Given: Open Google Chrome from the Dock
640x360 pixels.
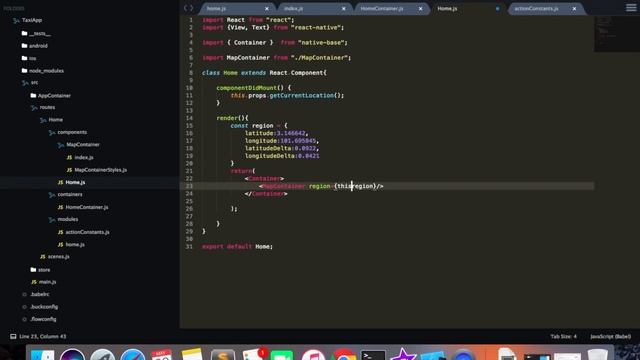Looking at the screenshot, I should coord(343,355).
